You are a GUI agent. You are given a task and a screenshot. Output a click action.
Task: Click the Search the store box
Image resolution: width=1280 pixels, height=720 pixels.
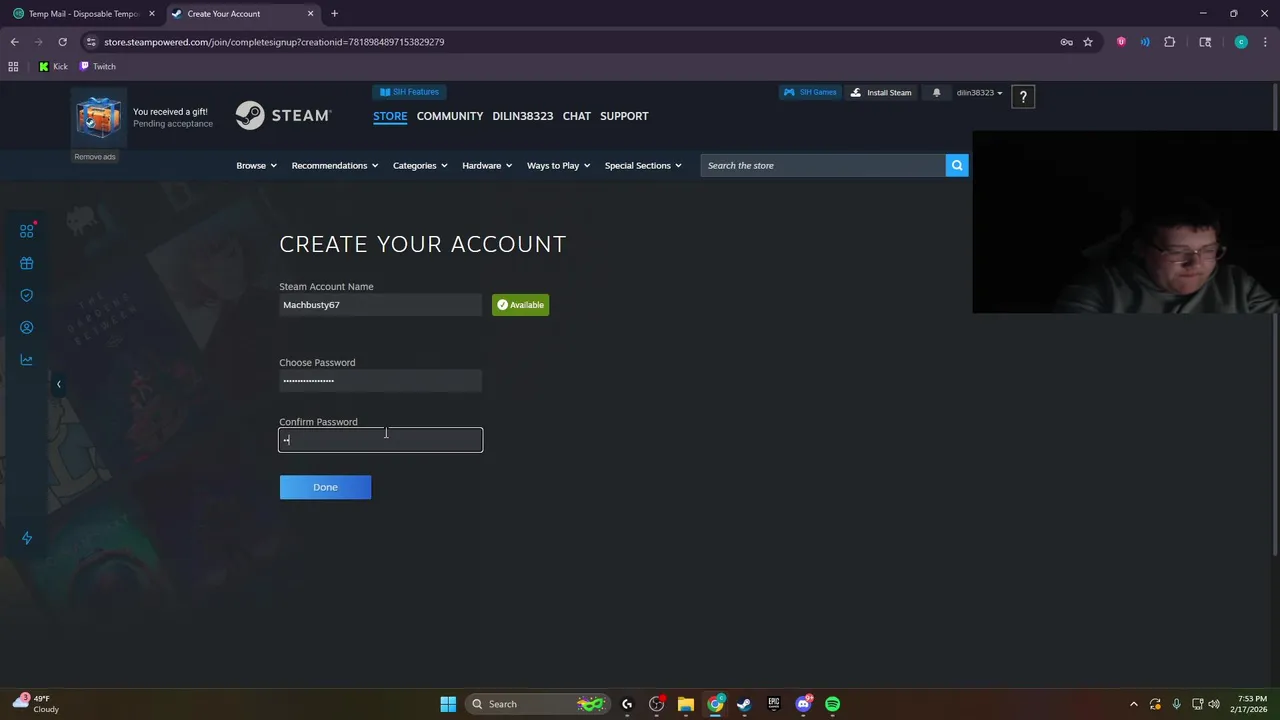tap(823, 165)
